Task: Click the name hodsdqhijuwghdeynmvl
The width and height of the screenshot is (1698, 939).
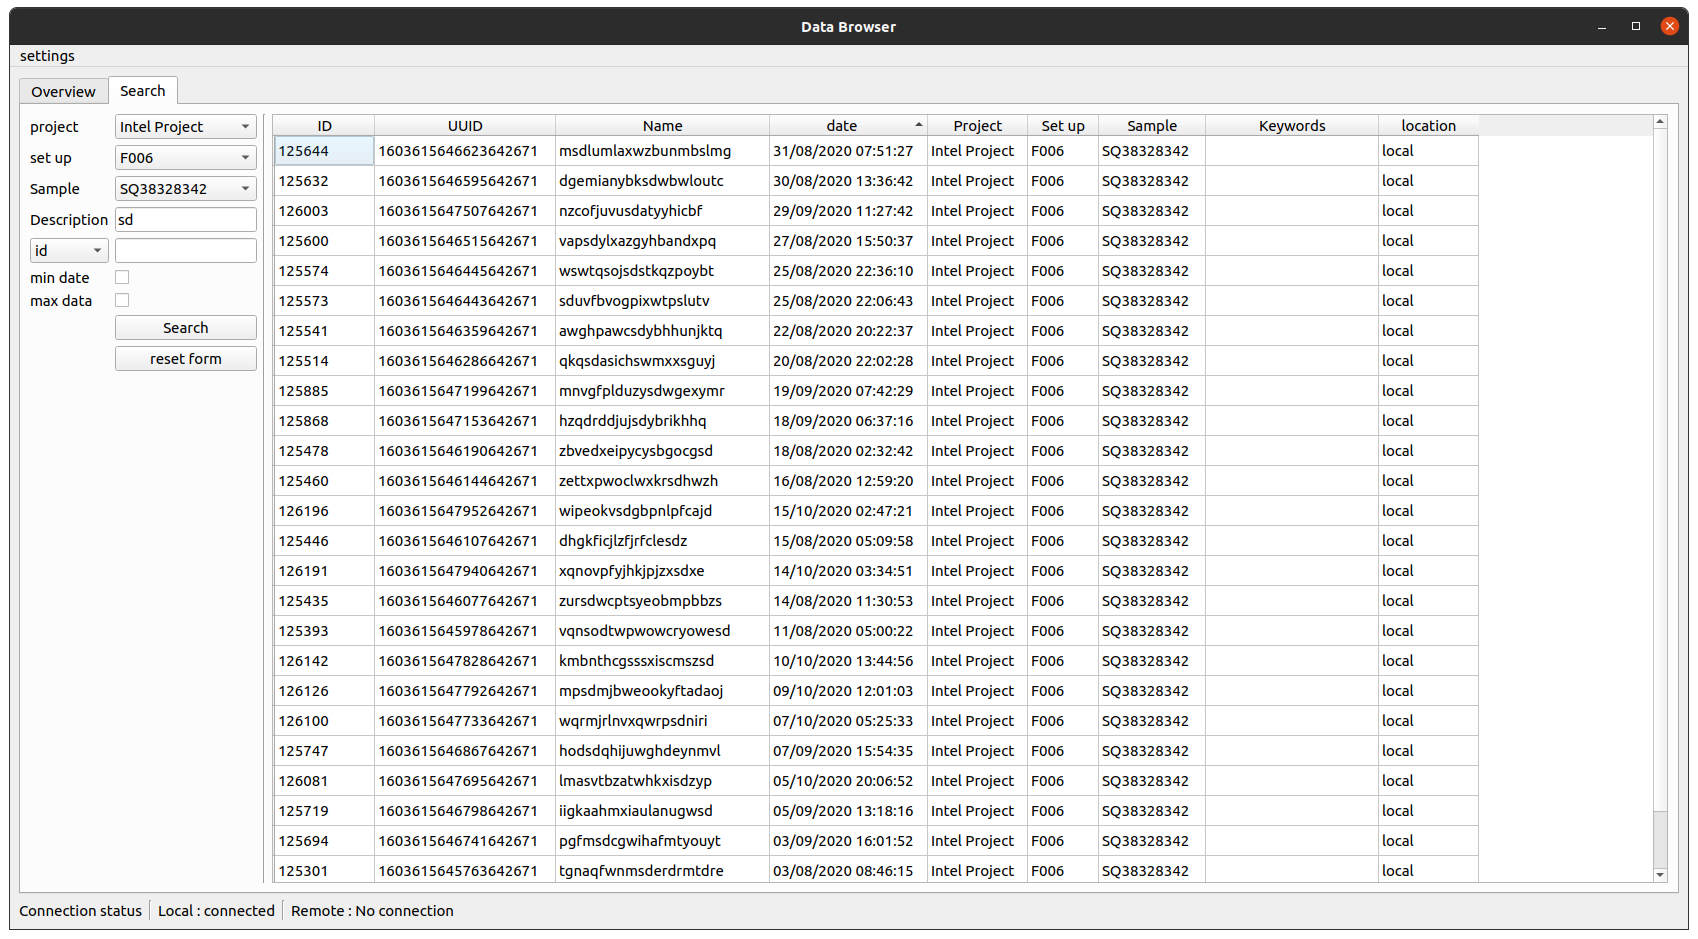Action: [662, 751]
